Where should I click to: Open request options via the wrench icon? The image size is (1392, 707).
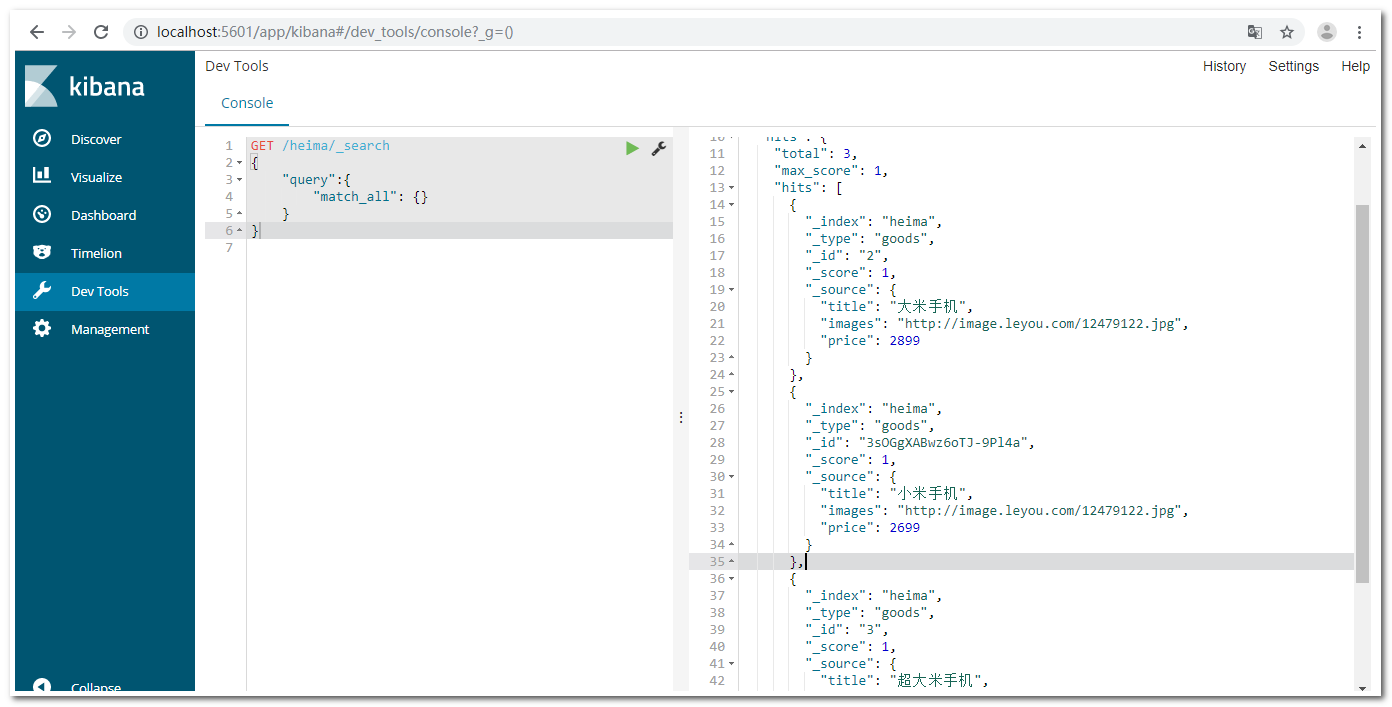pos(659,147)
